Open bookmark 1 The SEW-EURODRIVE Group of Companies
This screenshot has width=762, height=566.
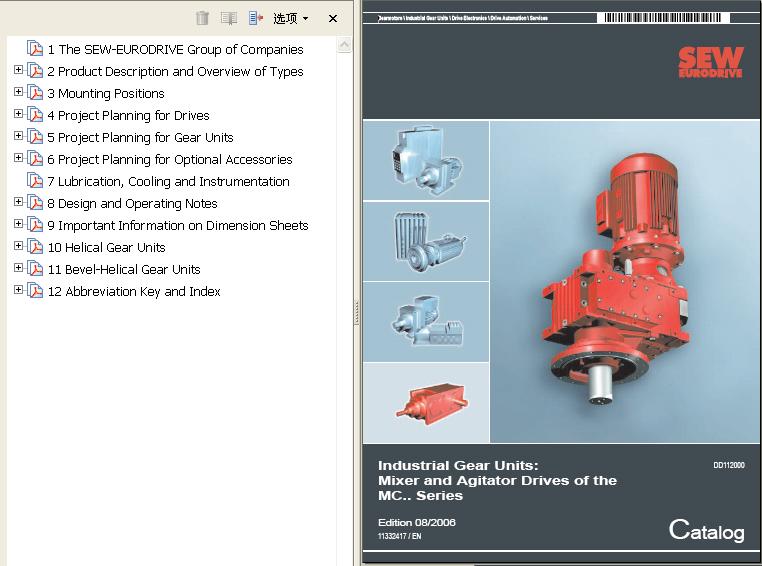[175, 50]
